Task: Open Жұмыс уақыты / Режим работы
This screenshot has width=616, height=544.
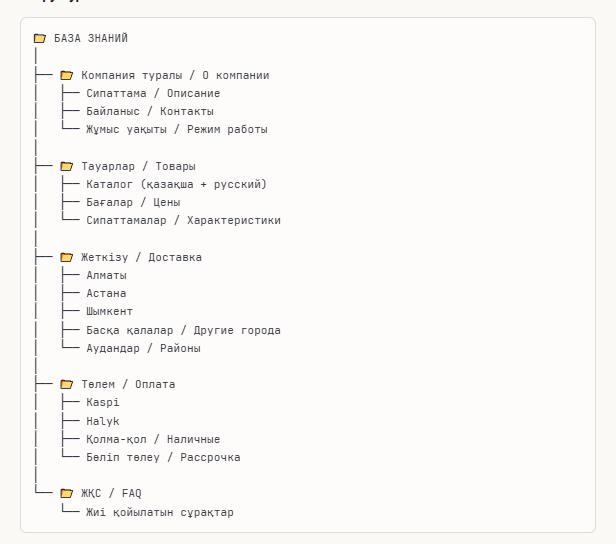Action: coord(177,129)
